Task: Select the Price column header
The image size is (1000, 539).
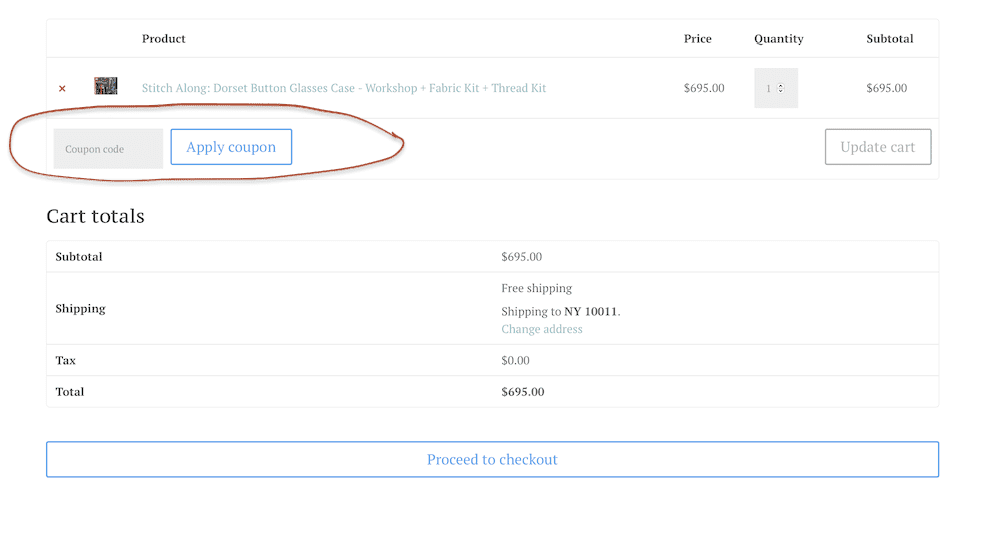Action: click(x=698, y=38)
